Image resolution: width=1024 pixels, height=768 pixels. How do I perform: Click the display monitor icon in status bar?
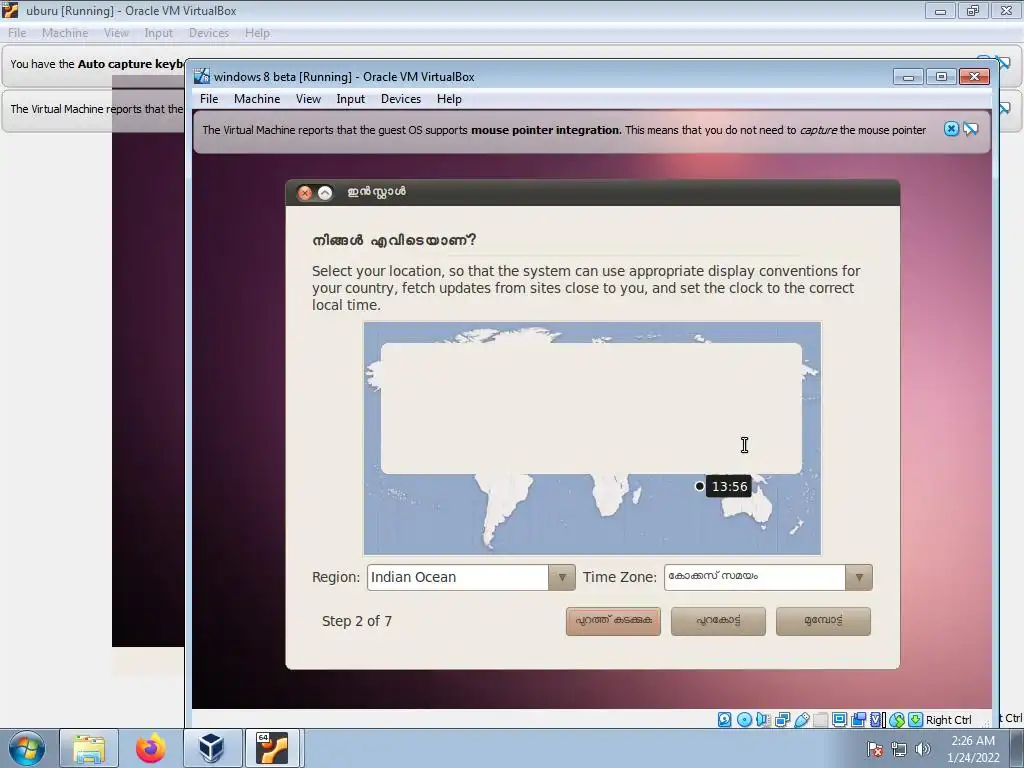[840, 720]
